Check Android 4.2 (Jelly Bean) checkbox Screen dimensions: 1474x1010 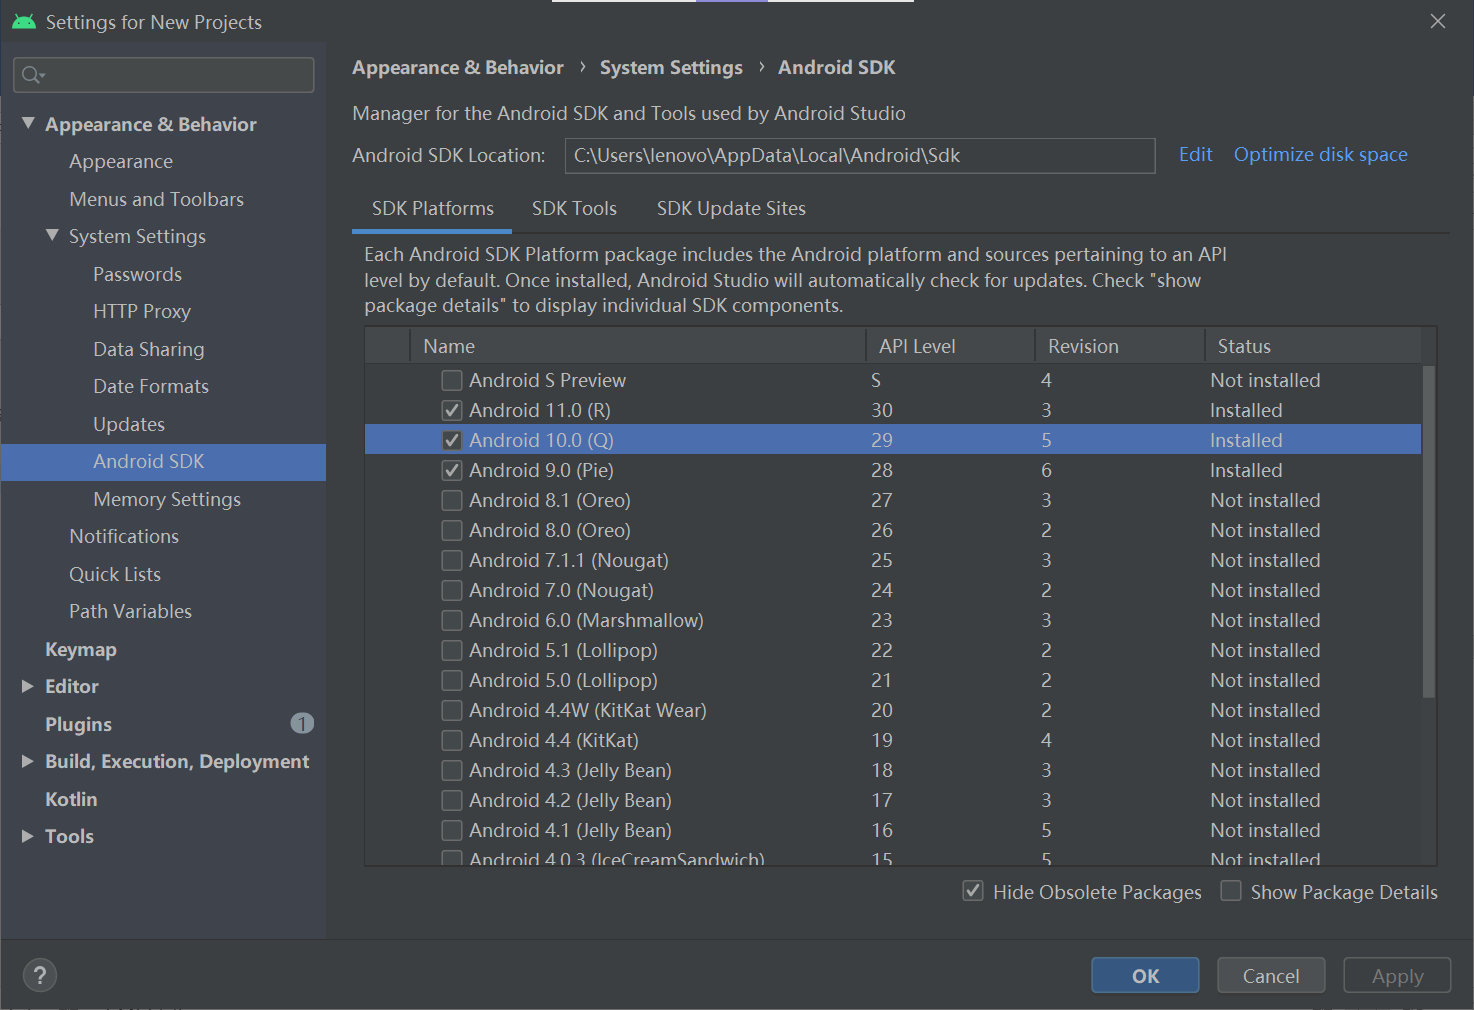click(x=452, y=800)
